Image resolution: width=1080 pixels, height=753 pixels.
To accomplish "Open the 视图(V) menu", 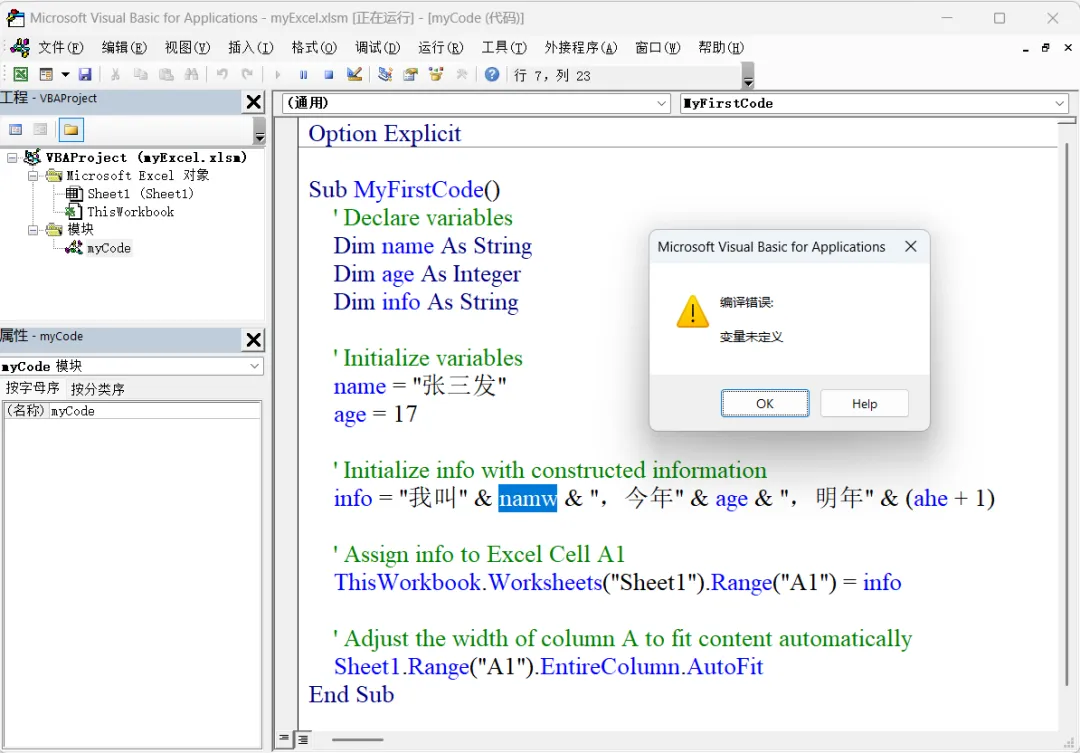I will (187, 48).
